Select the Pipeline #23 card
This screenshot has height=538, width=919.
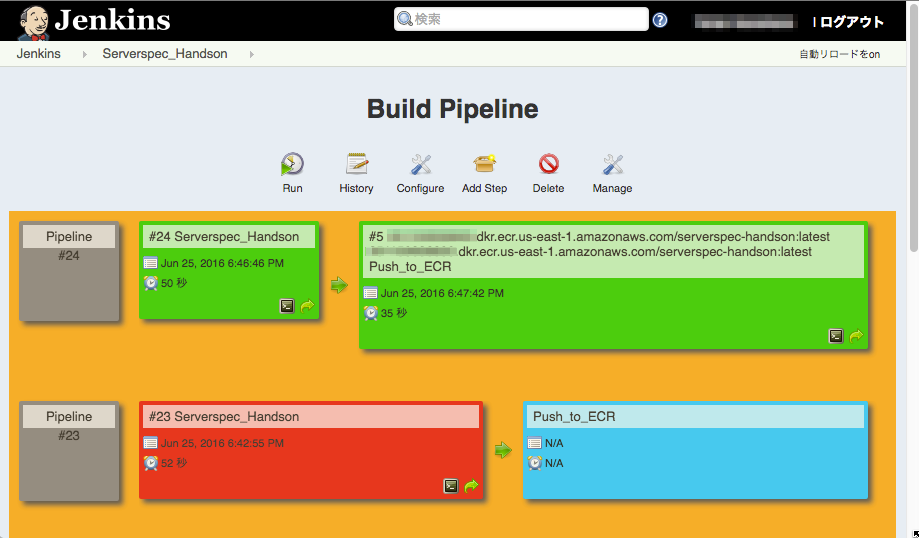click(x=69, y=451)
